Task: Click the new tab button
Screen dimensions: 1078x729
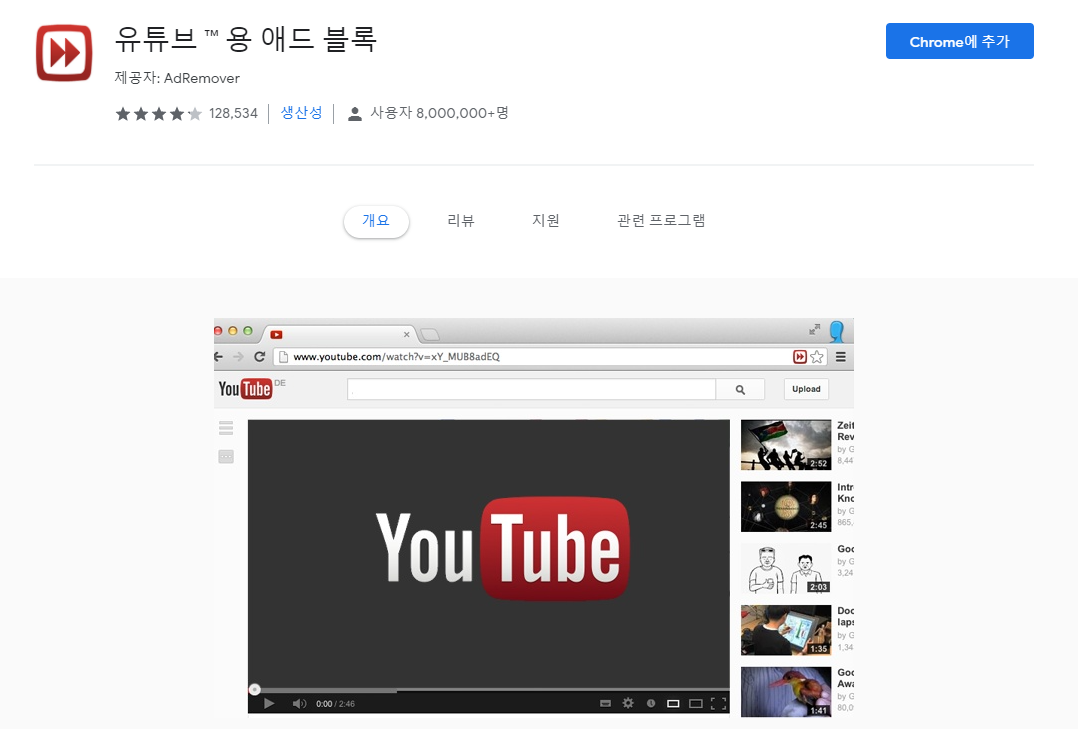Action: click(430, 334)
